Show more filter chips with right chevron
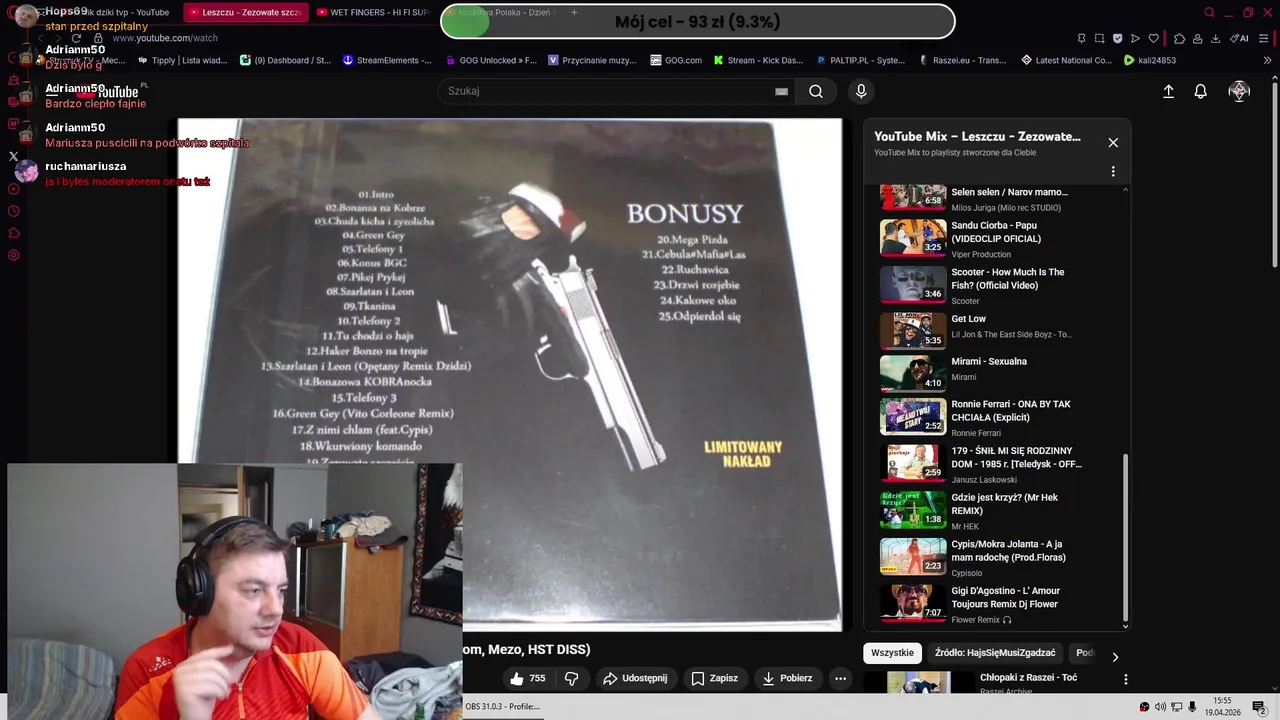The height and width of the screenshot is (720, 1280). point(1115,657)
